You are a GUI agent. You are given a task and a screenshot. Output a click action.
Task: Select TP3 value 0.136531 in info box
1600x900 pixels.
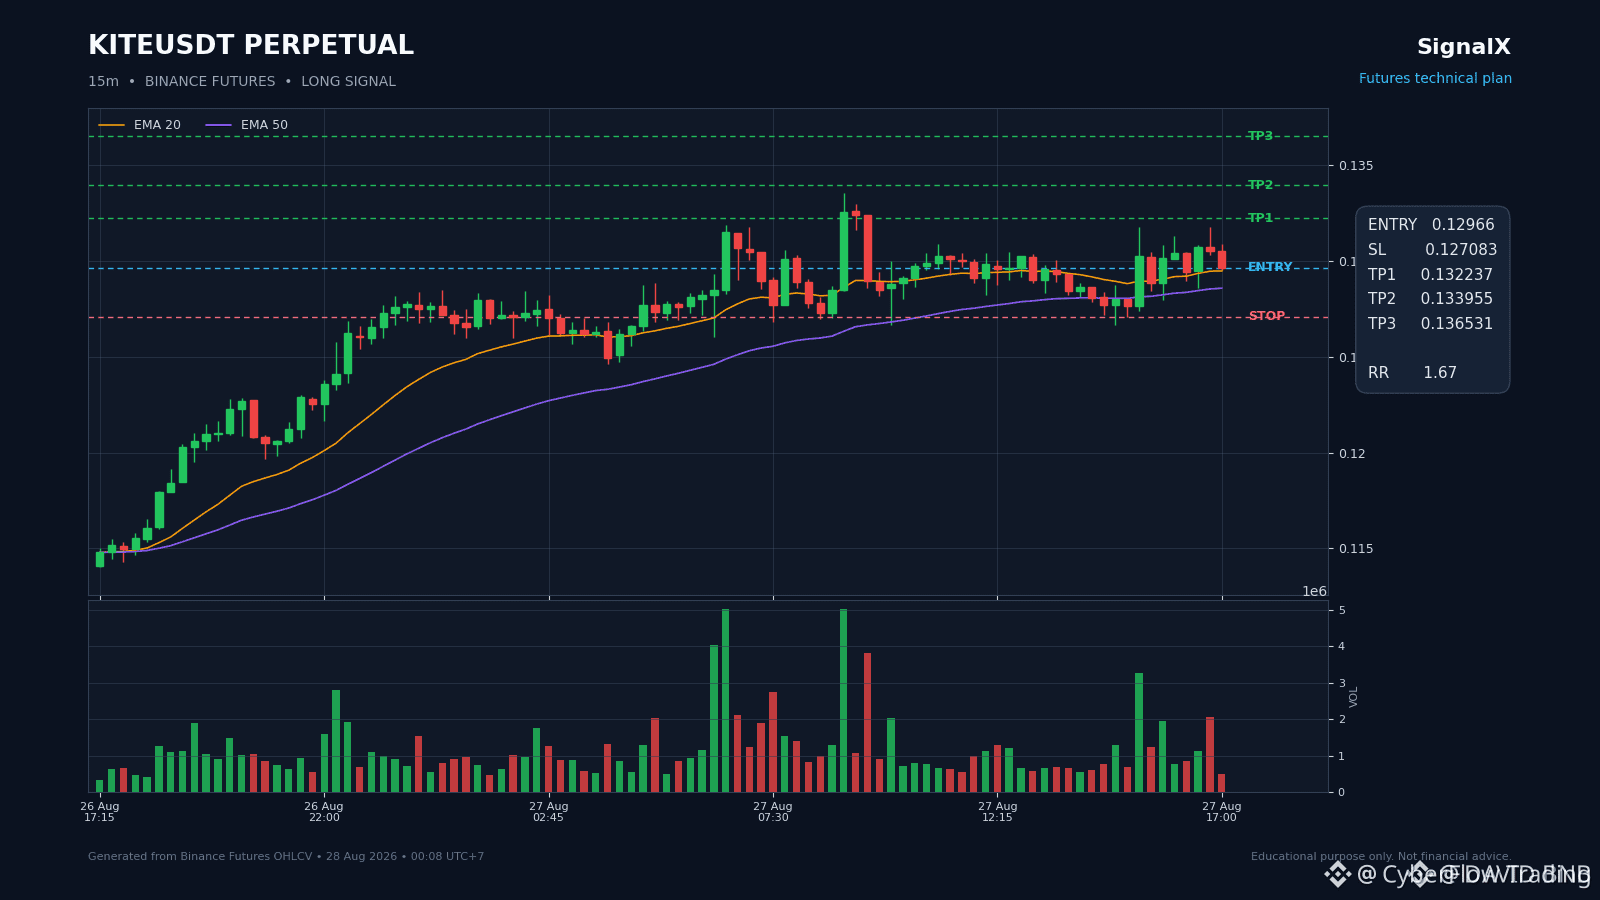click(x=1457, y=324)
